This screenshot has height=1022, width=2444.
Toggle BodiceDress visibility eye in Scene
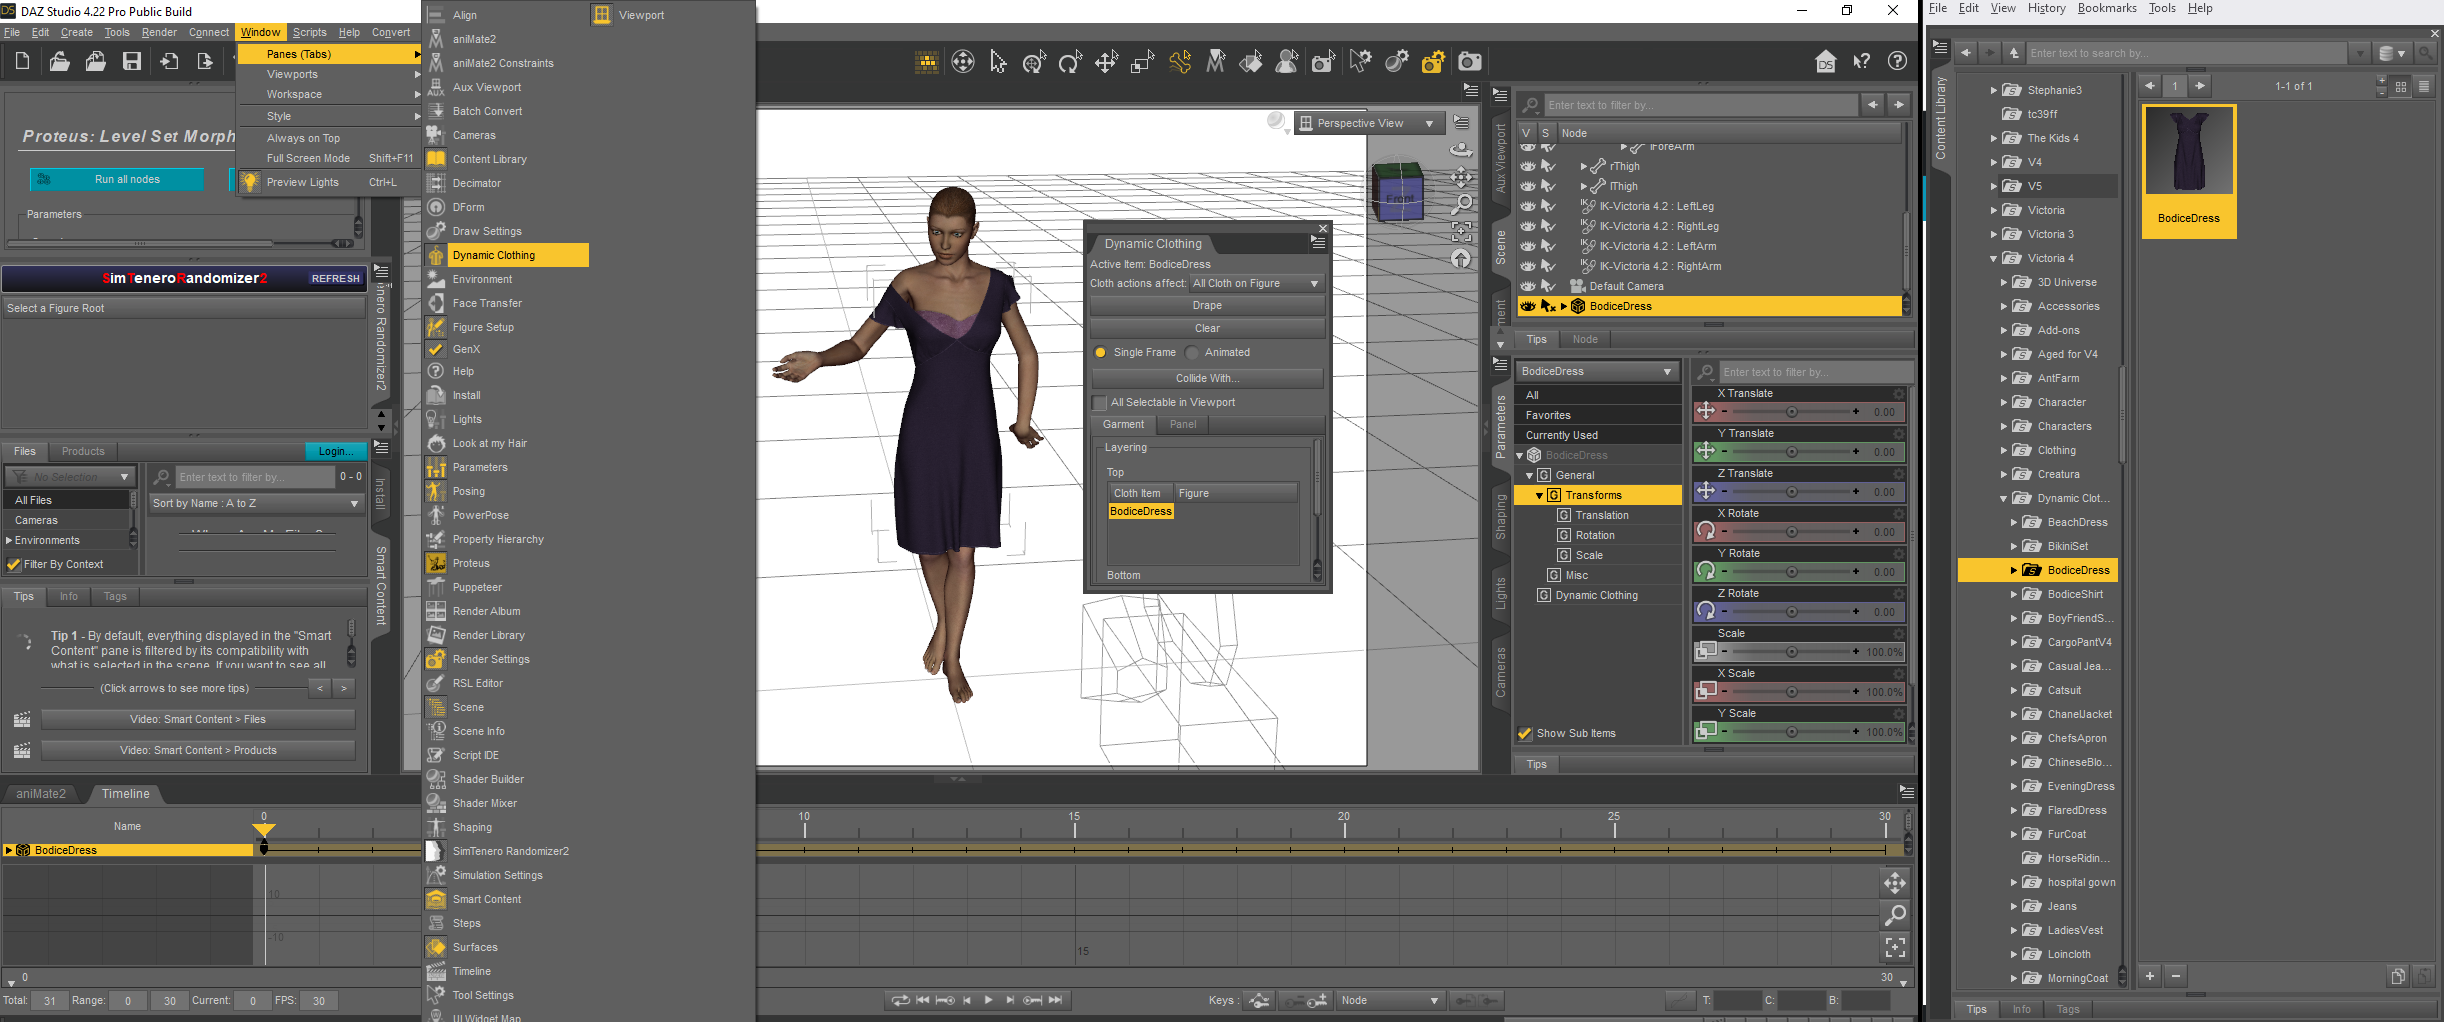1527,306
